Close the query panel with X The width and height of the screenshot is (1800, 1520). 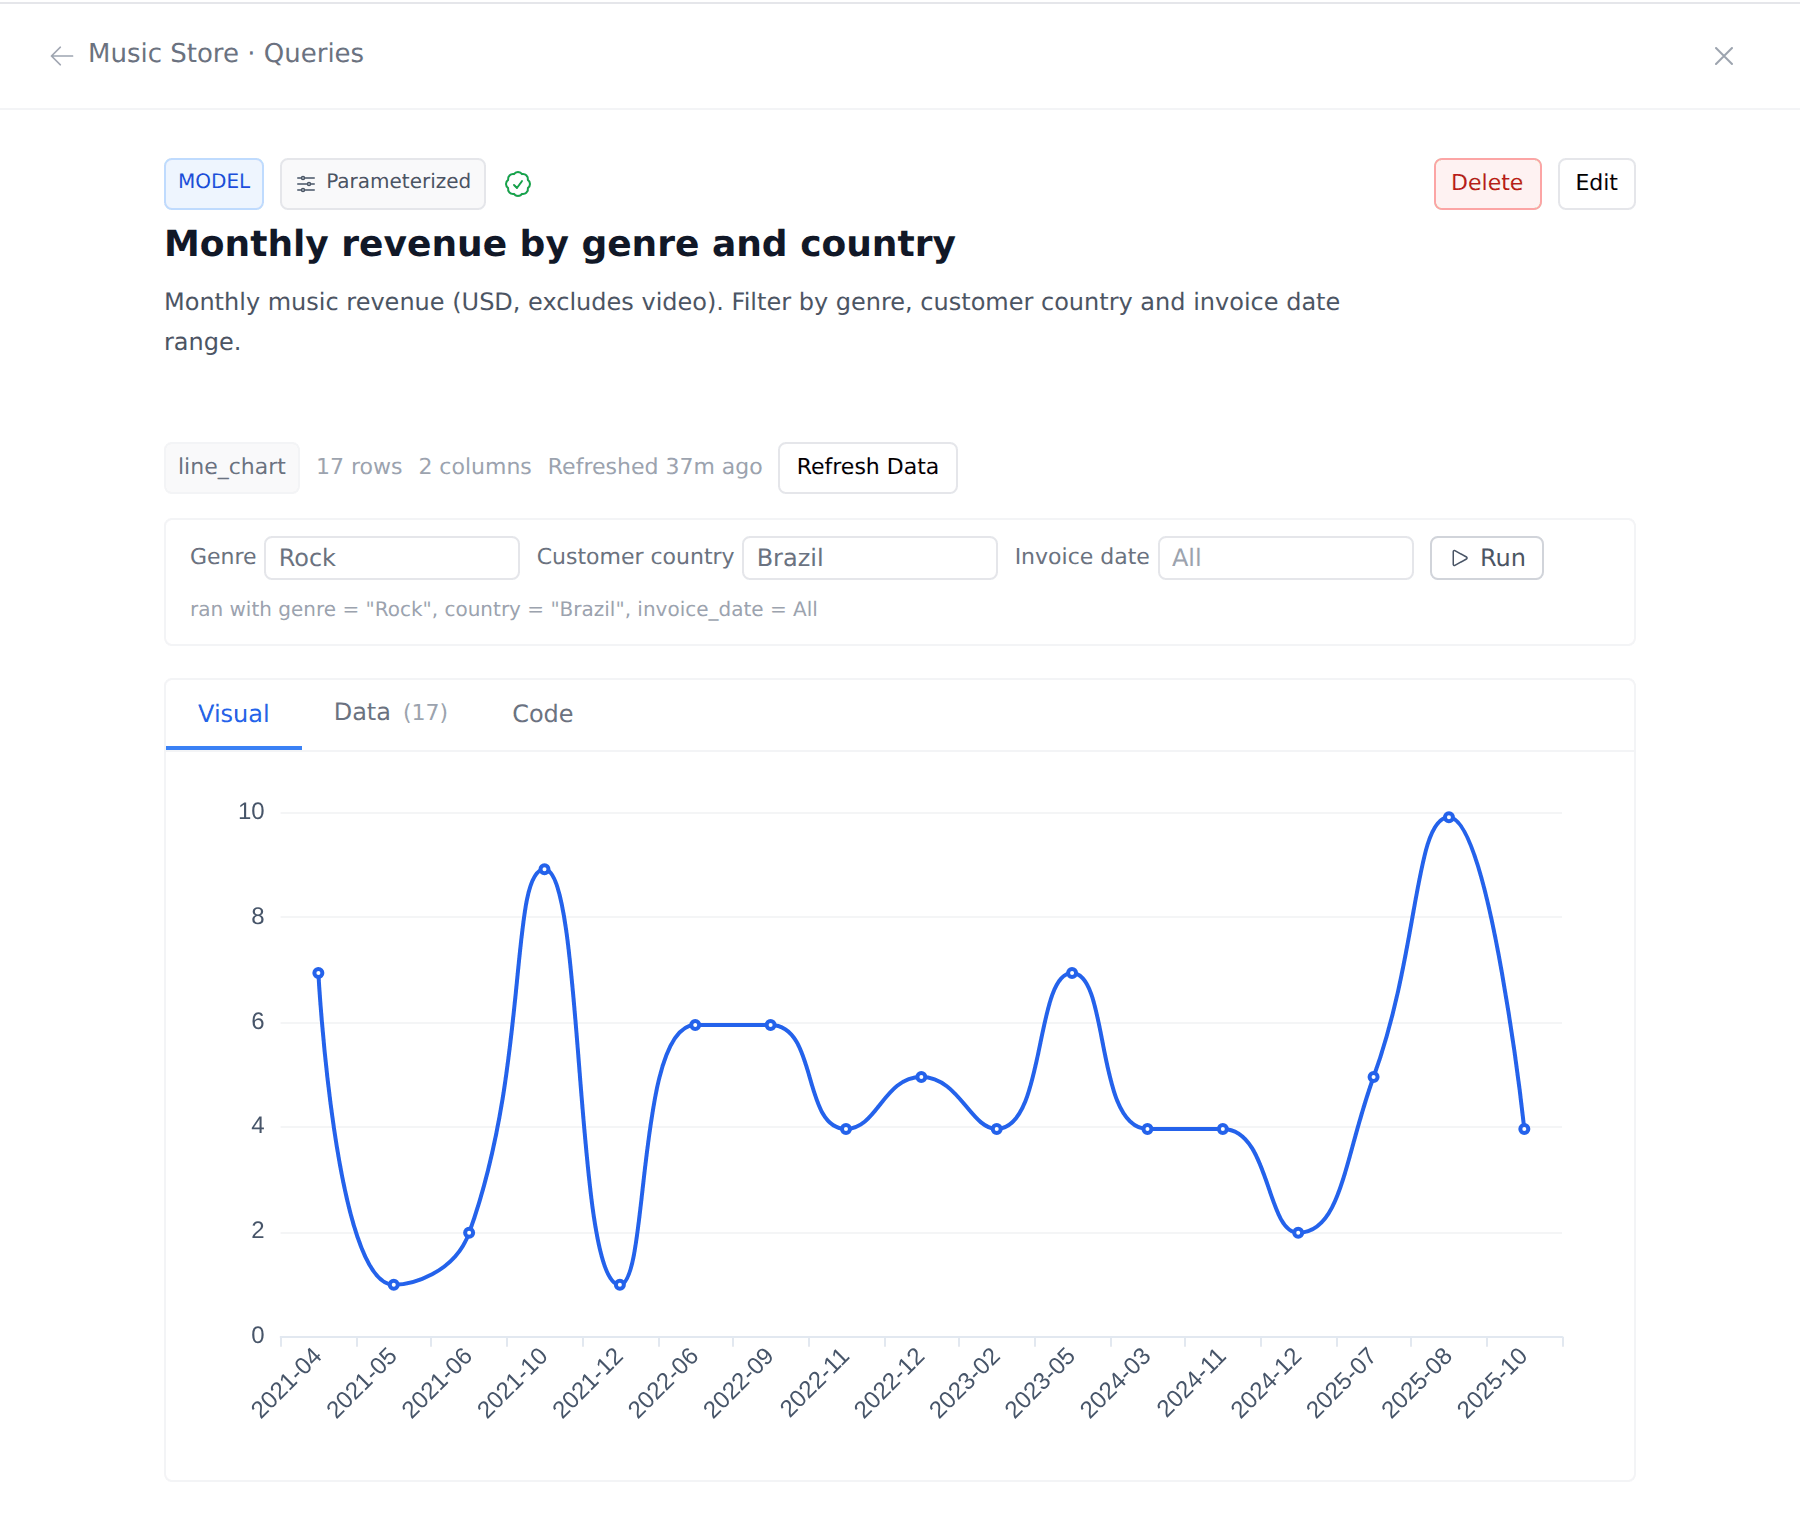tap(1723, 56)
